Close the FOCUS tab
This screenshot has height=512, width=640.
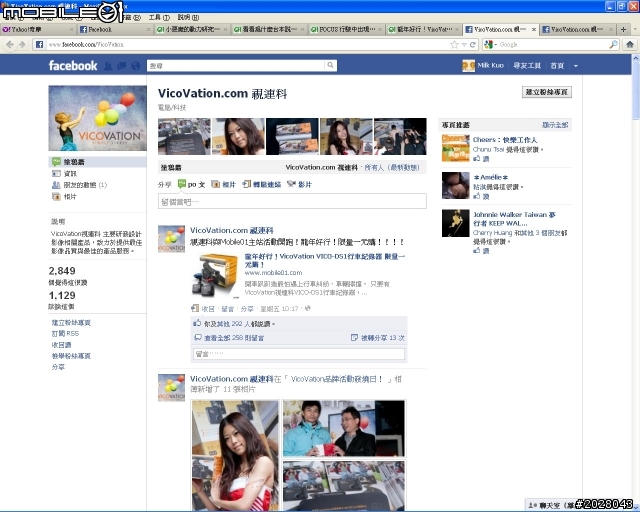380,29
